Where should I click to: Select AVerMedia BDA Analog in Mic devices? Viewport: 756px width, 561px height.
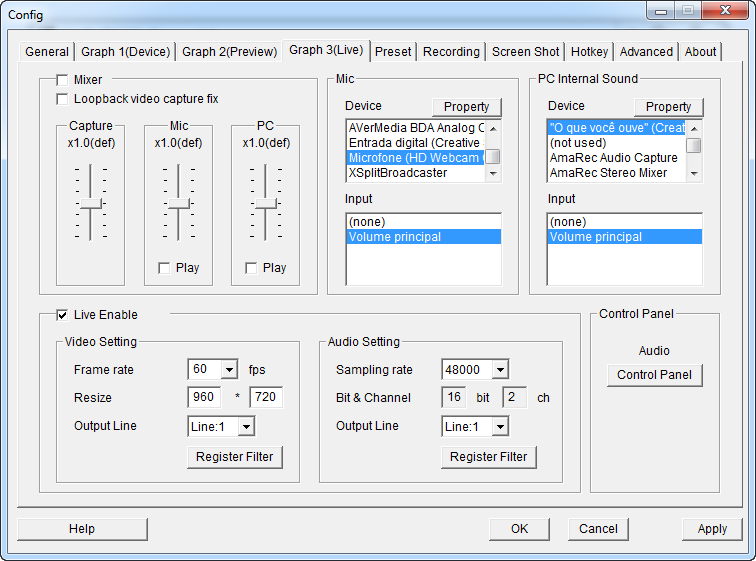pyautogui.click(x=416, y=128)
